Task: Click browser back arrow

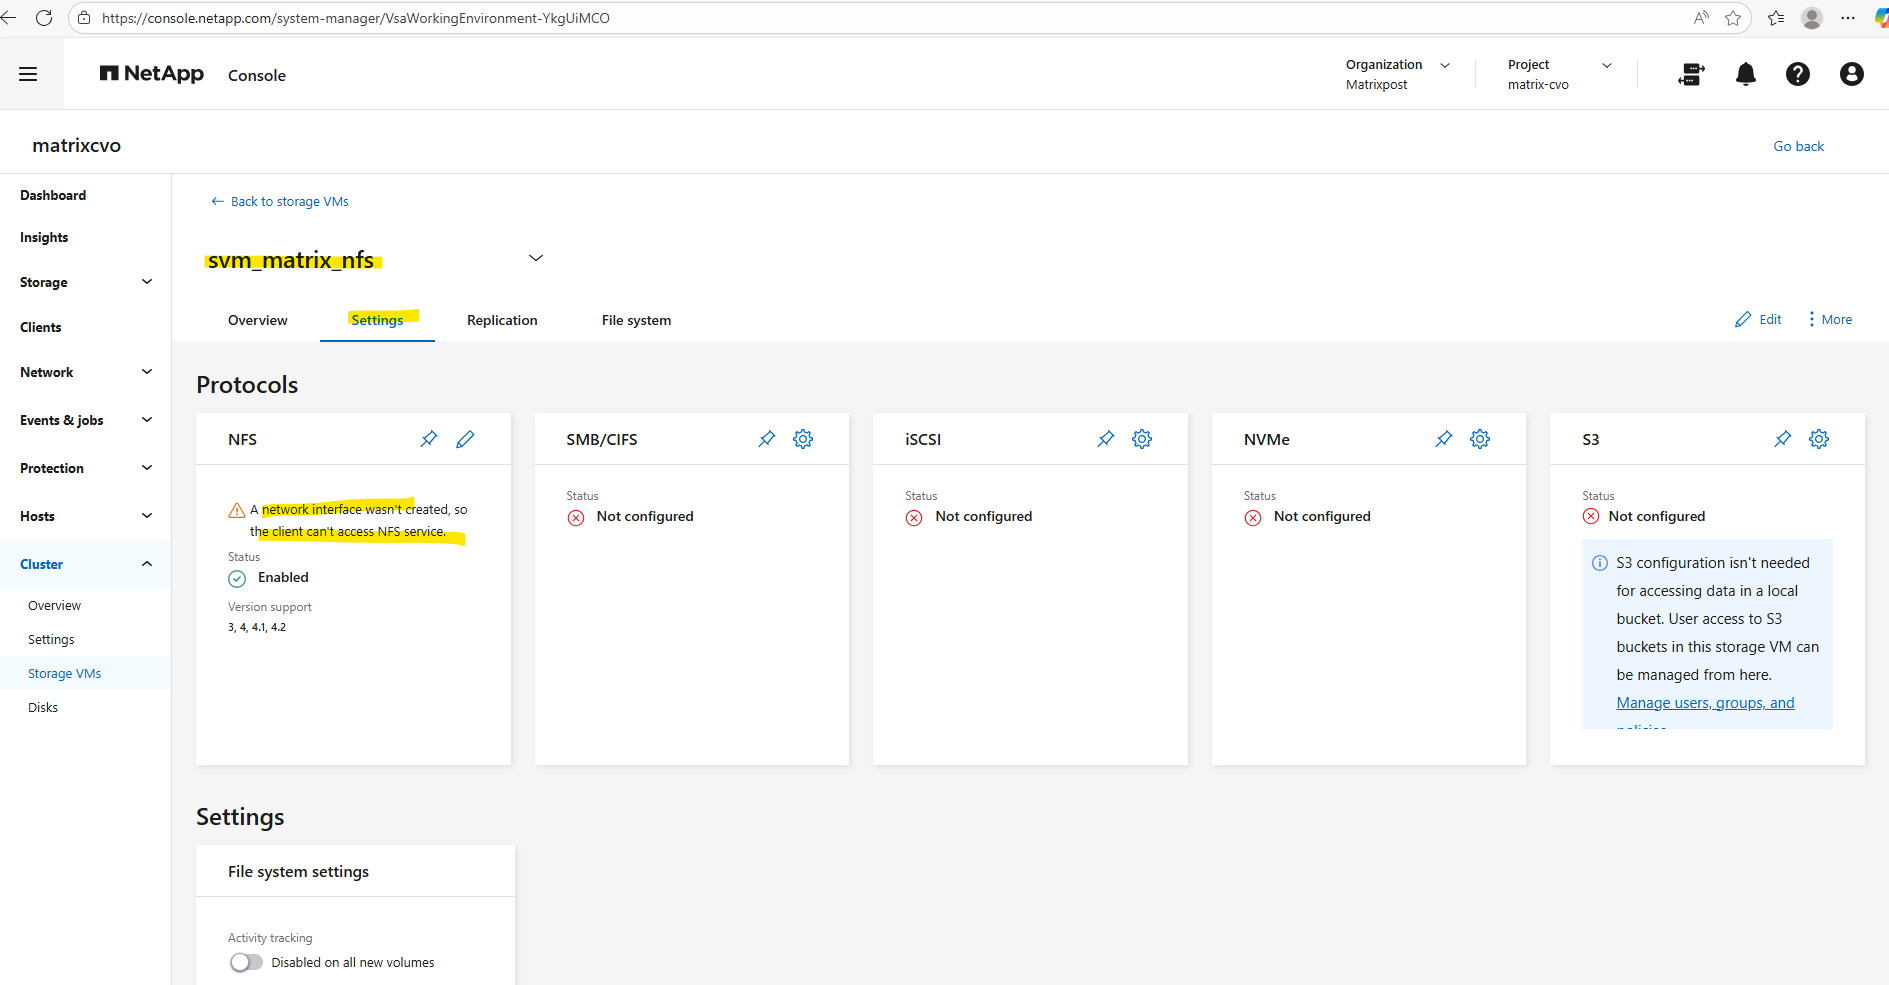Action: [9, 18]
